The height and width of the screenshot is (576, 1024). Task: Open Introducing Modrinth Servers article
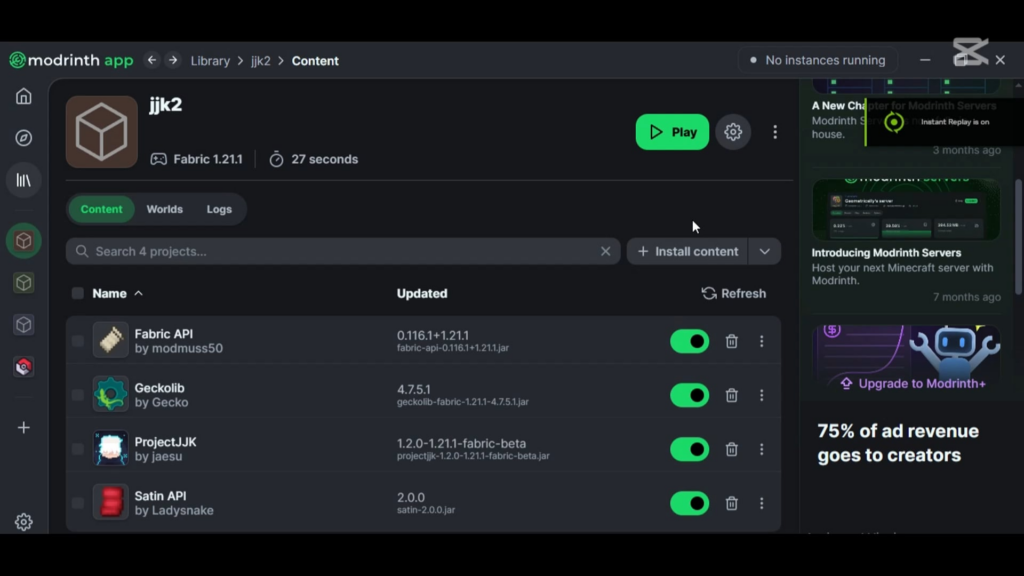pyautogui.click(x=886, y=253)
